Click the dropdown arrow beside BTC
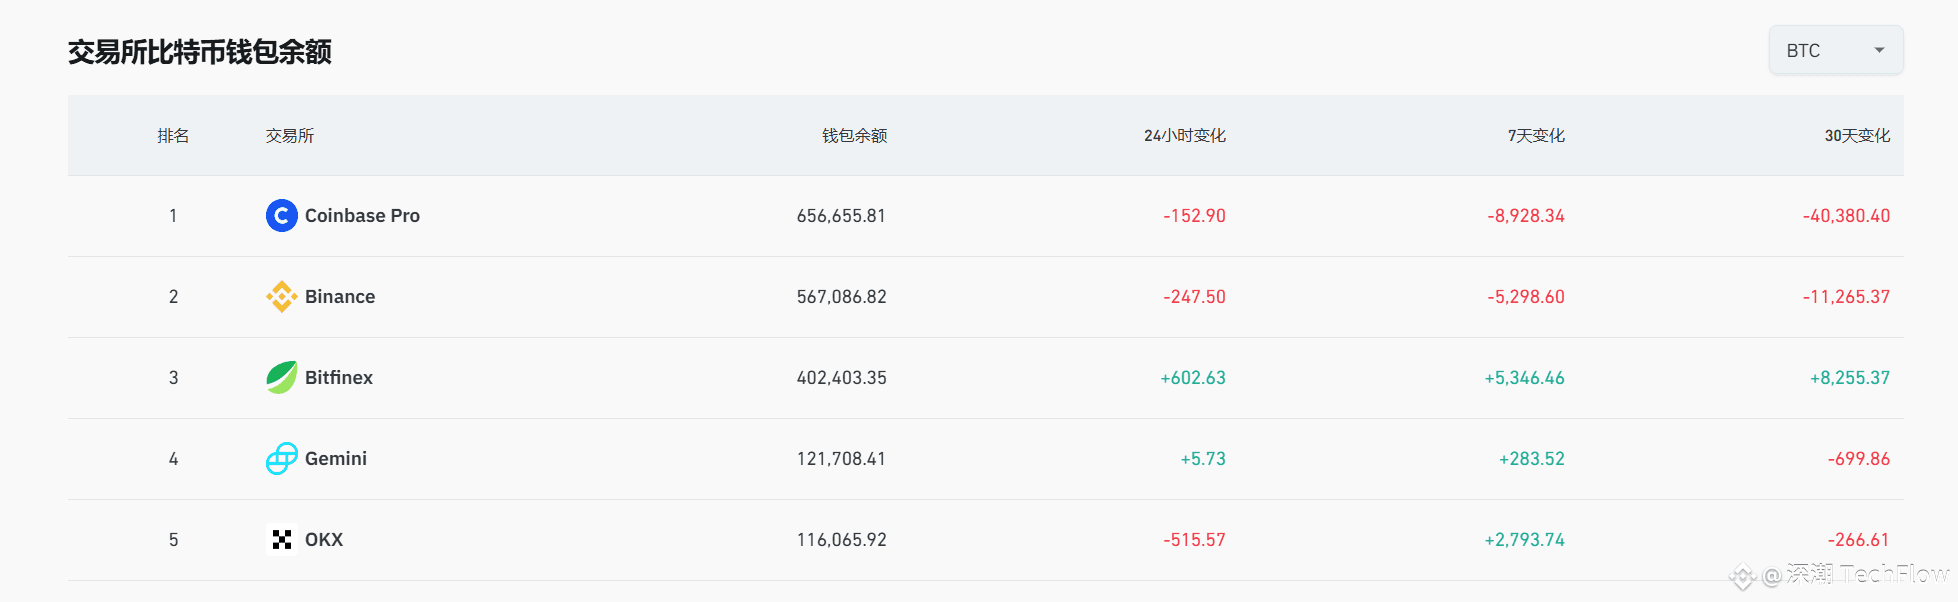1958x602 pixels. 1879,50
